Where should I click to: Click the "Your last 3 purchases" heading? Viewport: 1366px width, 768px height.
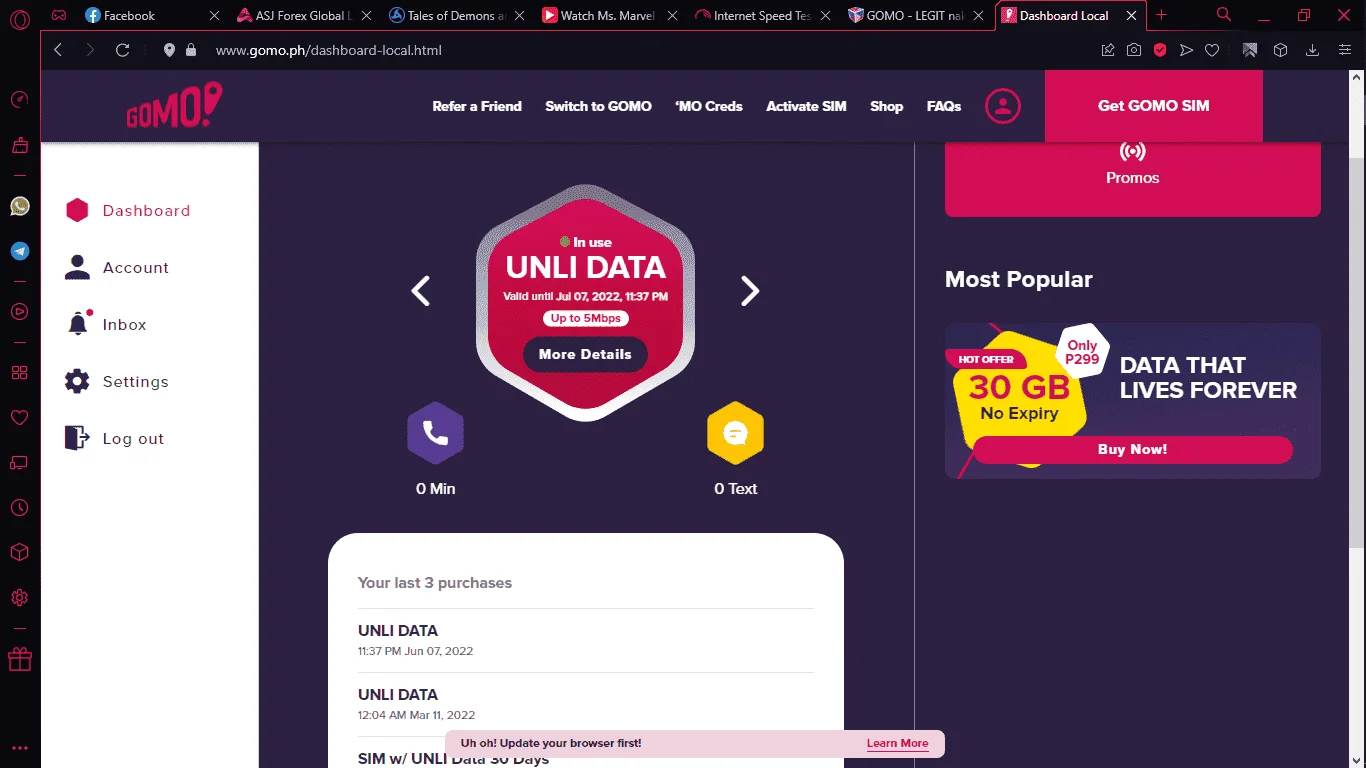[x=435, y=583]
